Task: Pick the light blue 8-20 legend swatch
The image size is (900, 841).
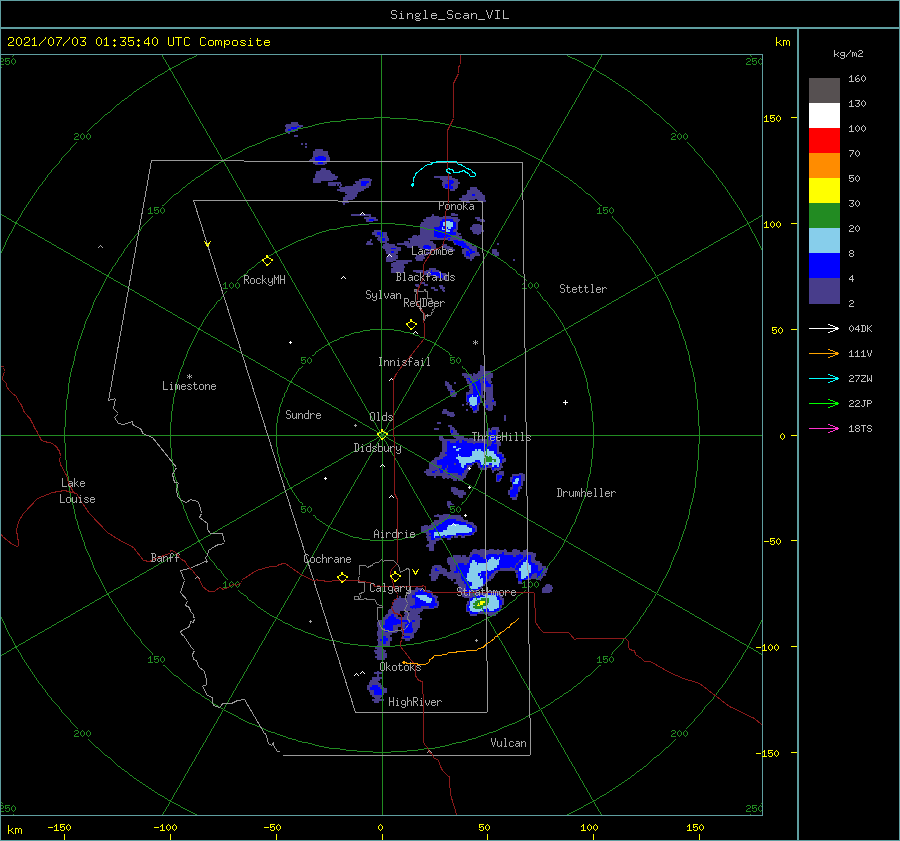Action: [824, 240]
